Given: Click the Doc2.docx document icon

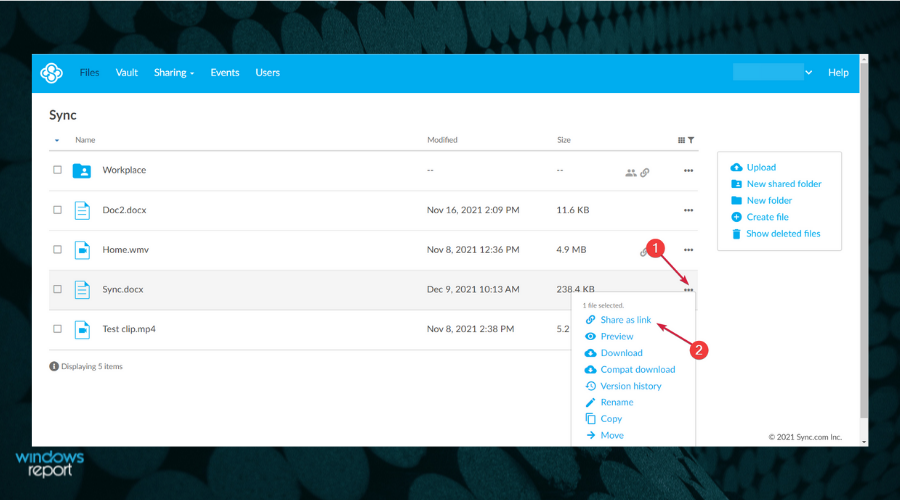Looking at the screenshot, I should pyautogui.click(x=82, y=211).
